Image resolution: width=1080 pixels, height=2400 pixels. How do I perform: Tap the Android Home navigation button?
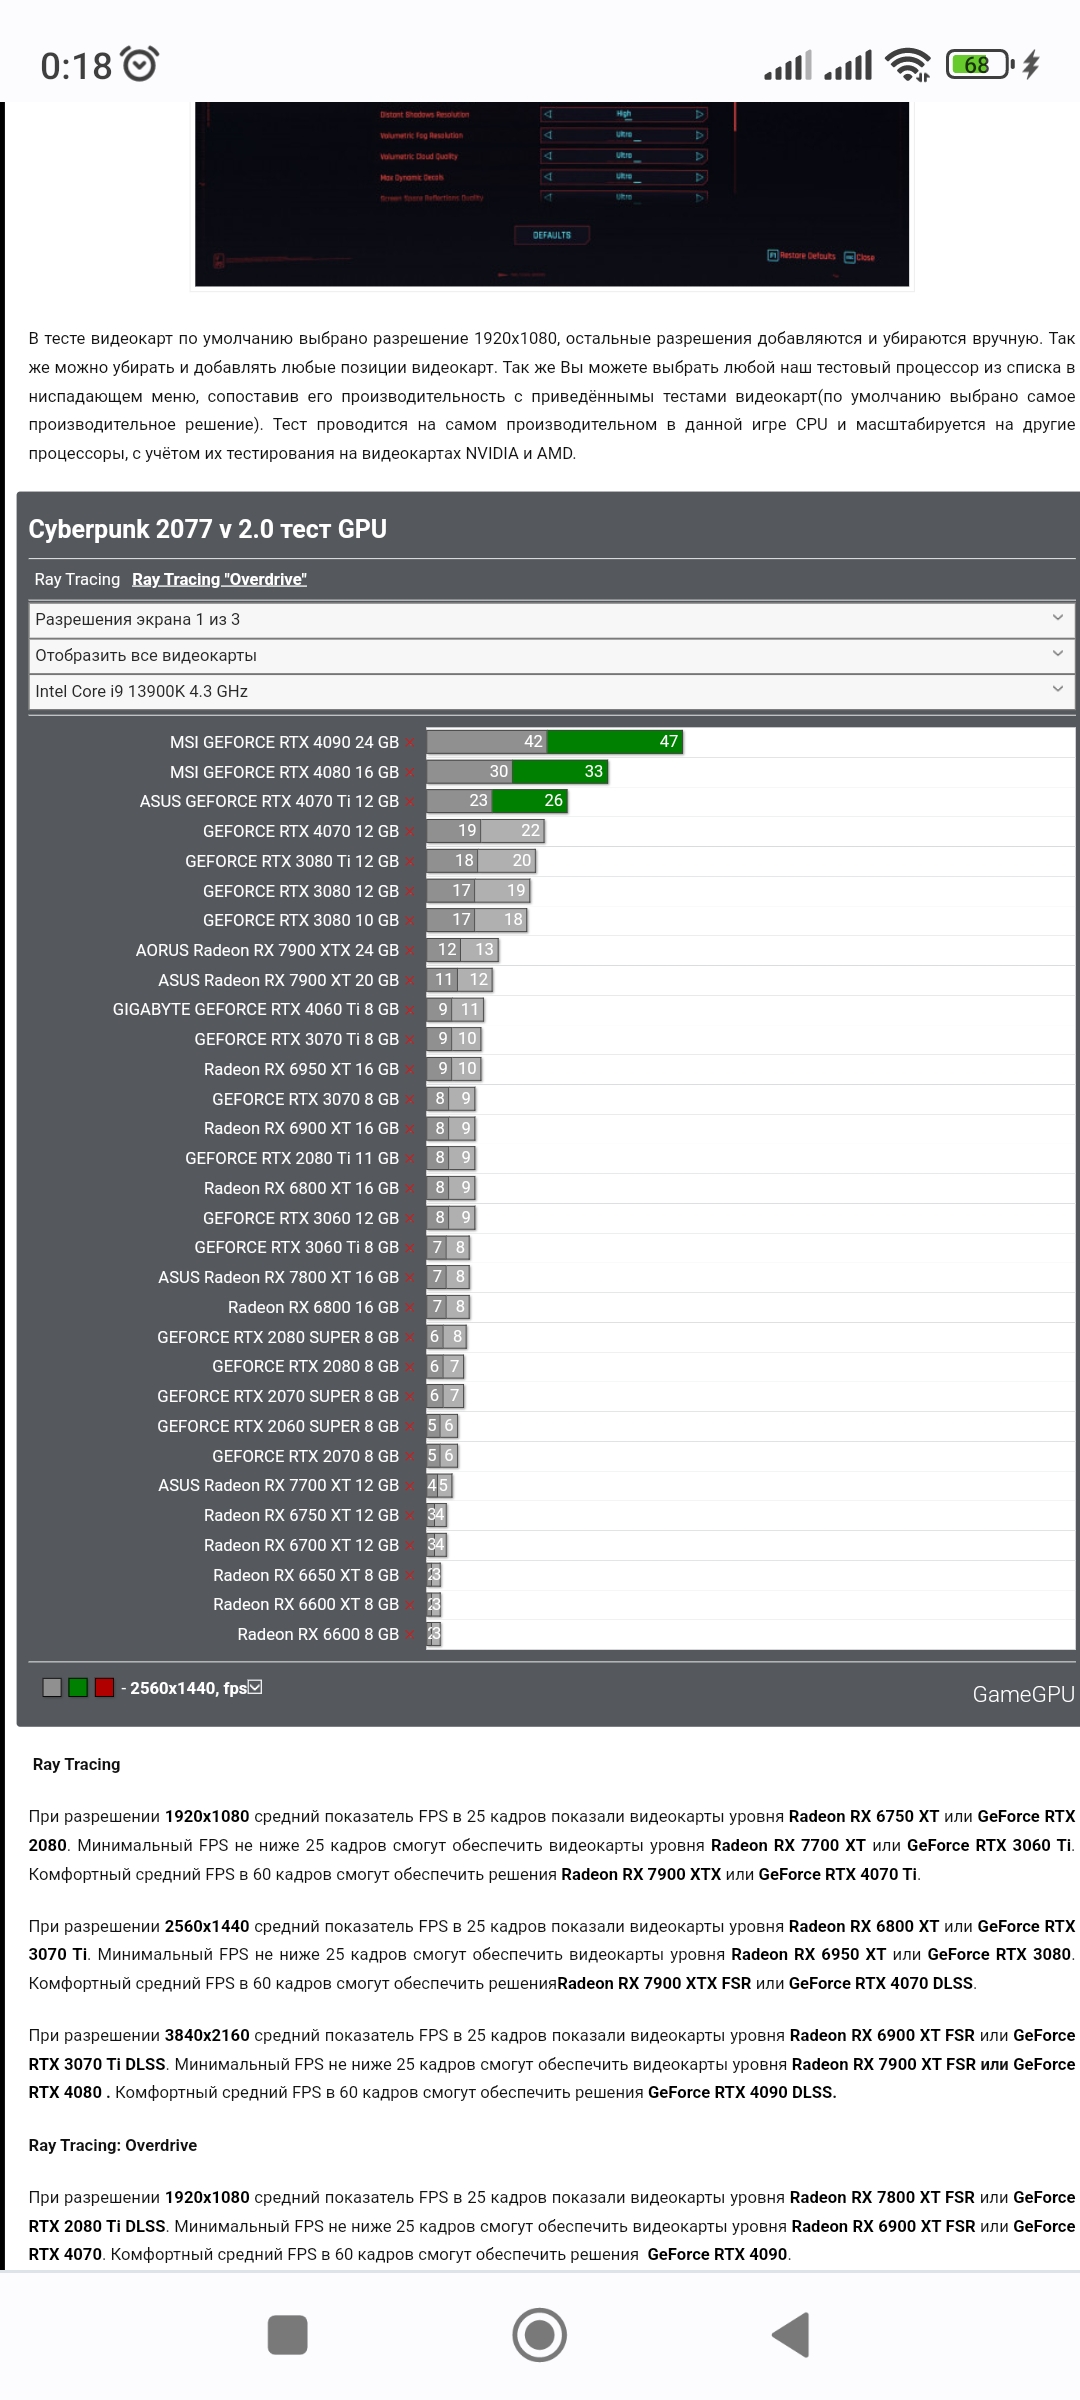pos(540,2335)
